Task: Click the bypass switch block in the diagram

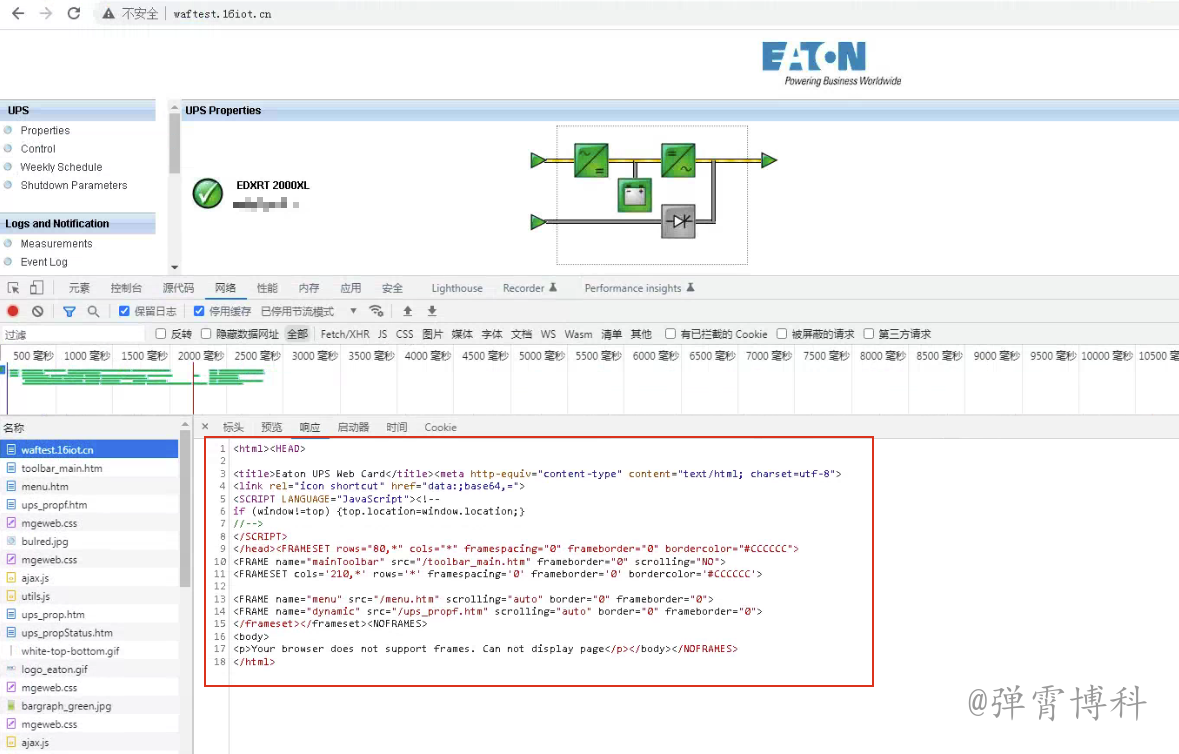Action: [678, 221]
